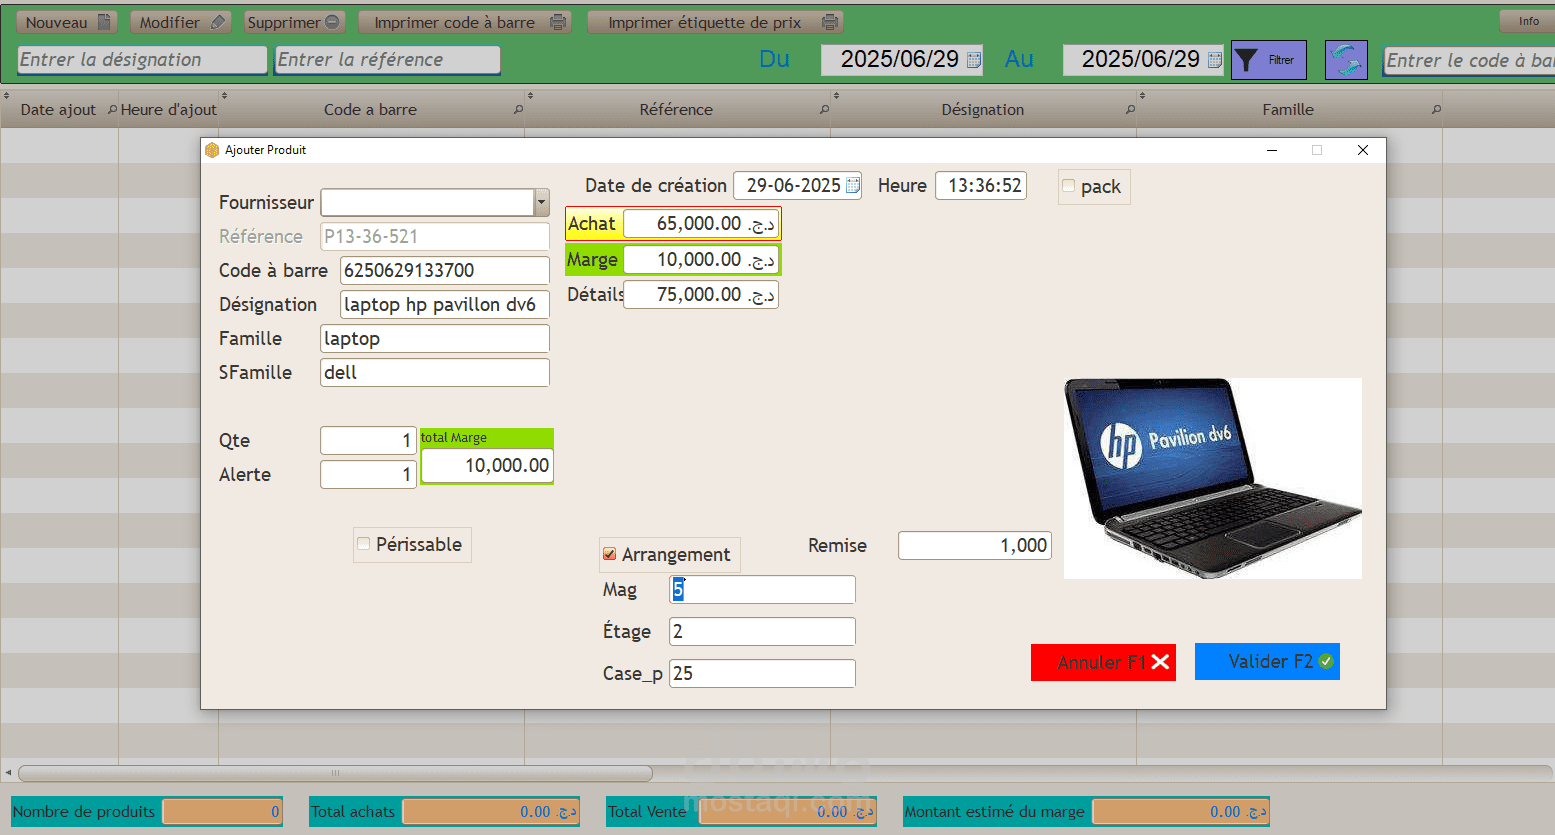Click the Modifier button
1555x835 pixels.
tap(181, 22)
